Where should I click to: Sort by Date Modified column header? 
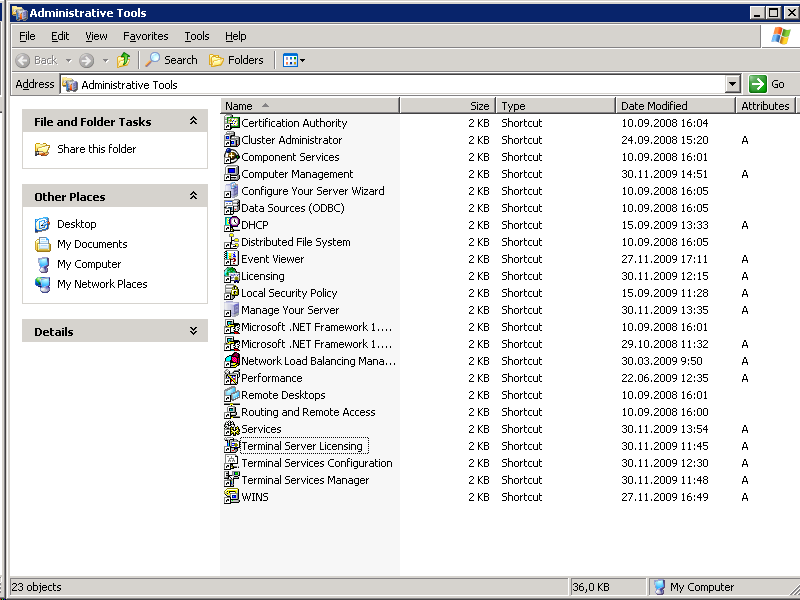(675, 106)
